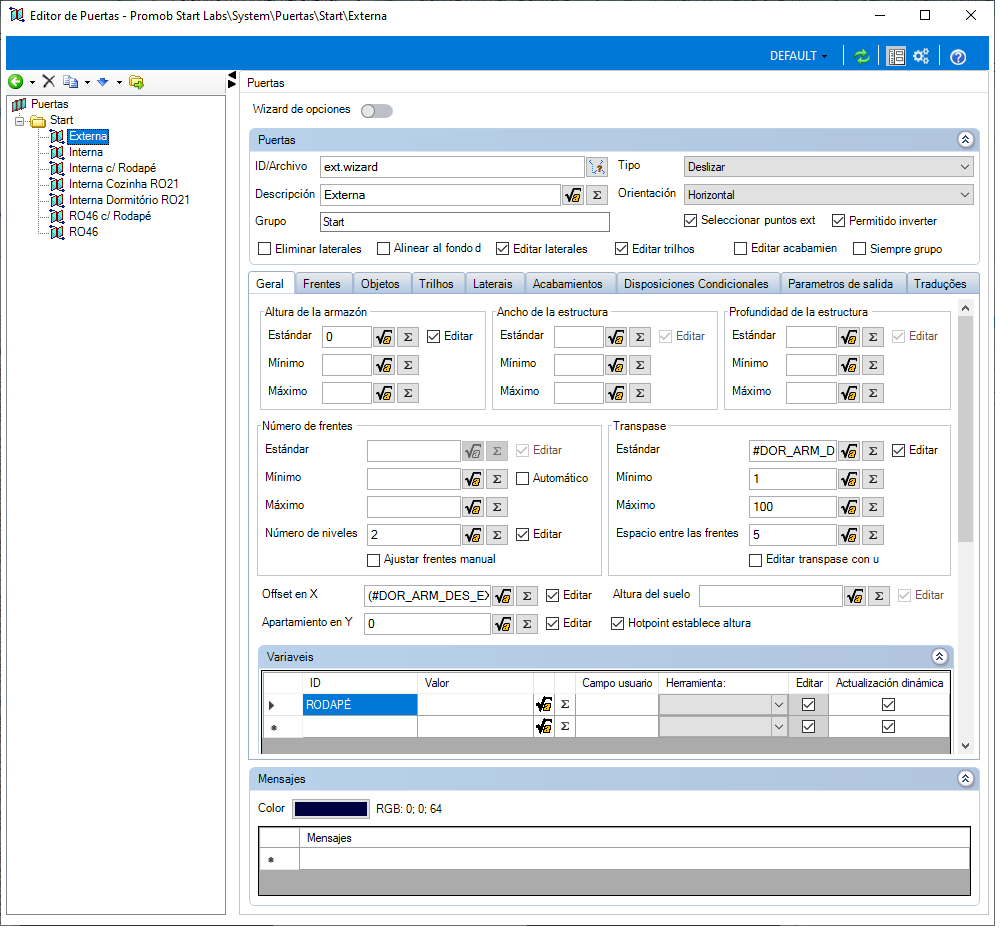The height and width of the screenshot is (934, 1000).
Task: Click into the ID/Archivo input field
Action: [x=452, y=167]
